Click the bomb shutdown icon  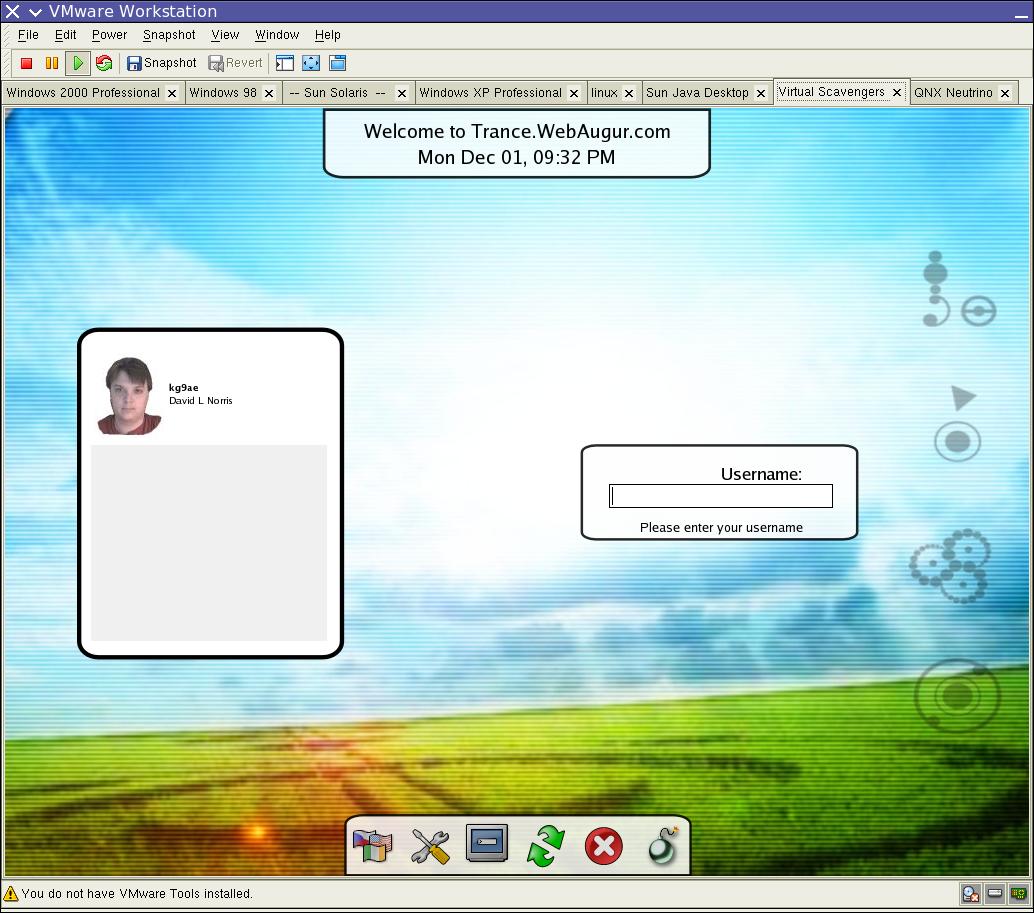click(x=663, y=846)
